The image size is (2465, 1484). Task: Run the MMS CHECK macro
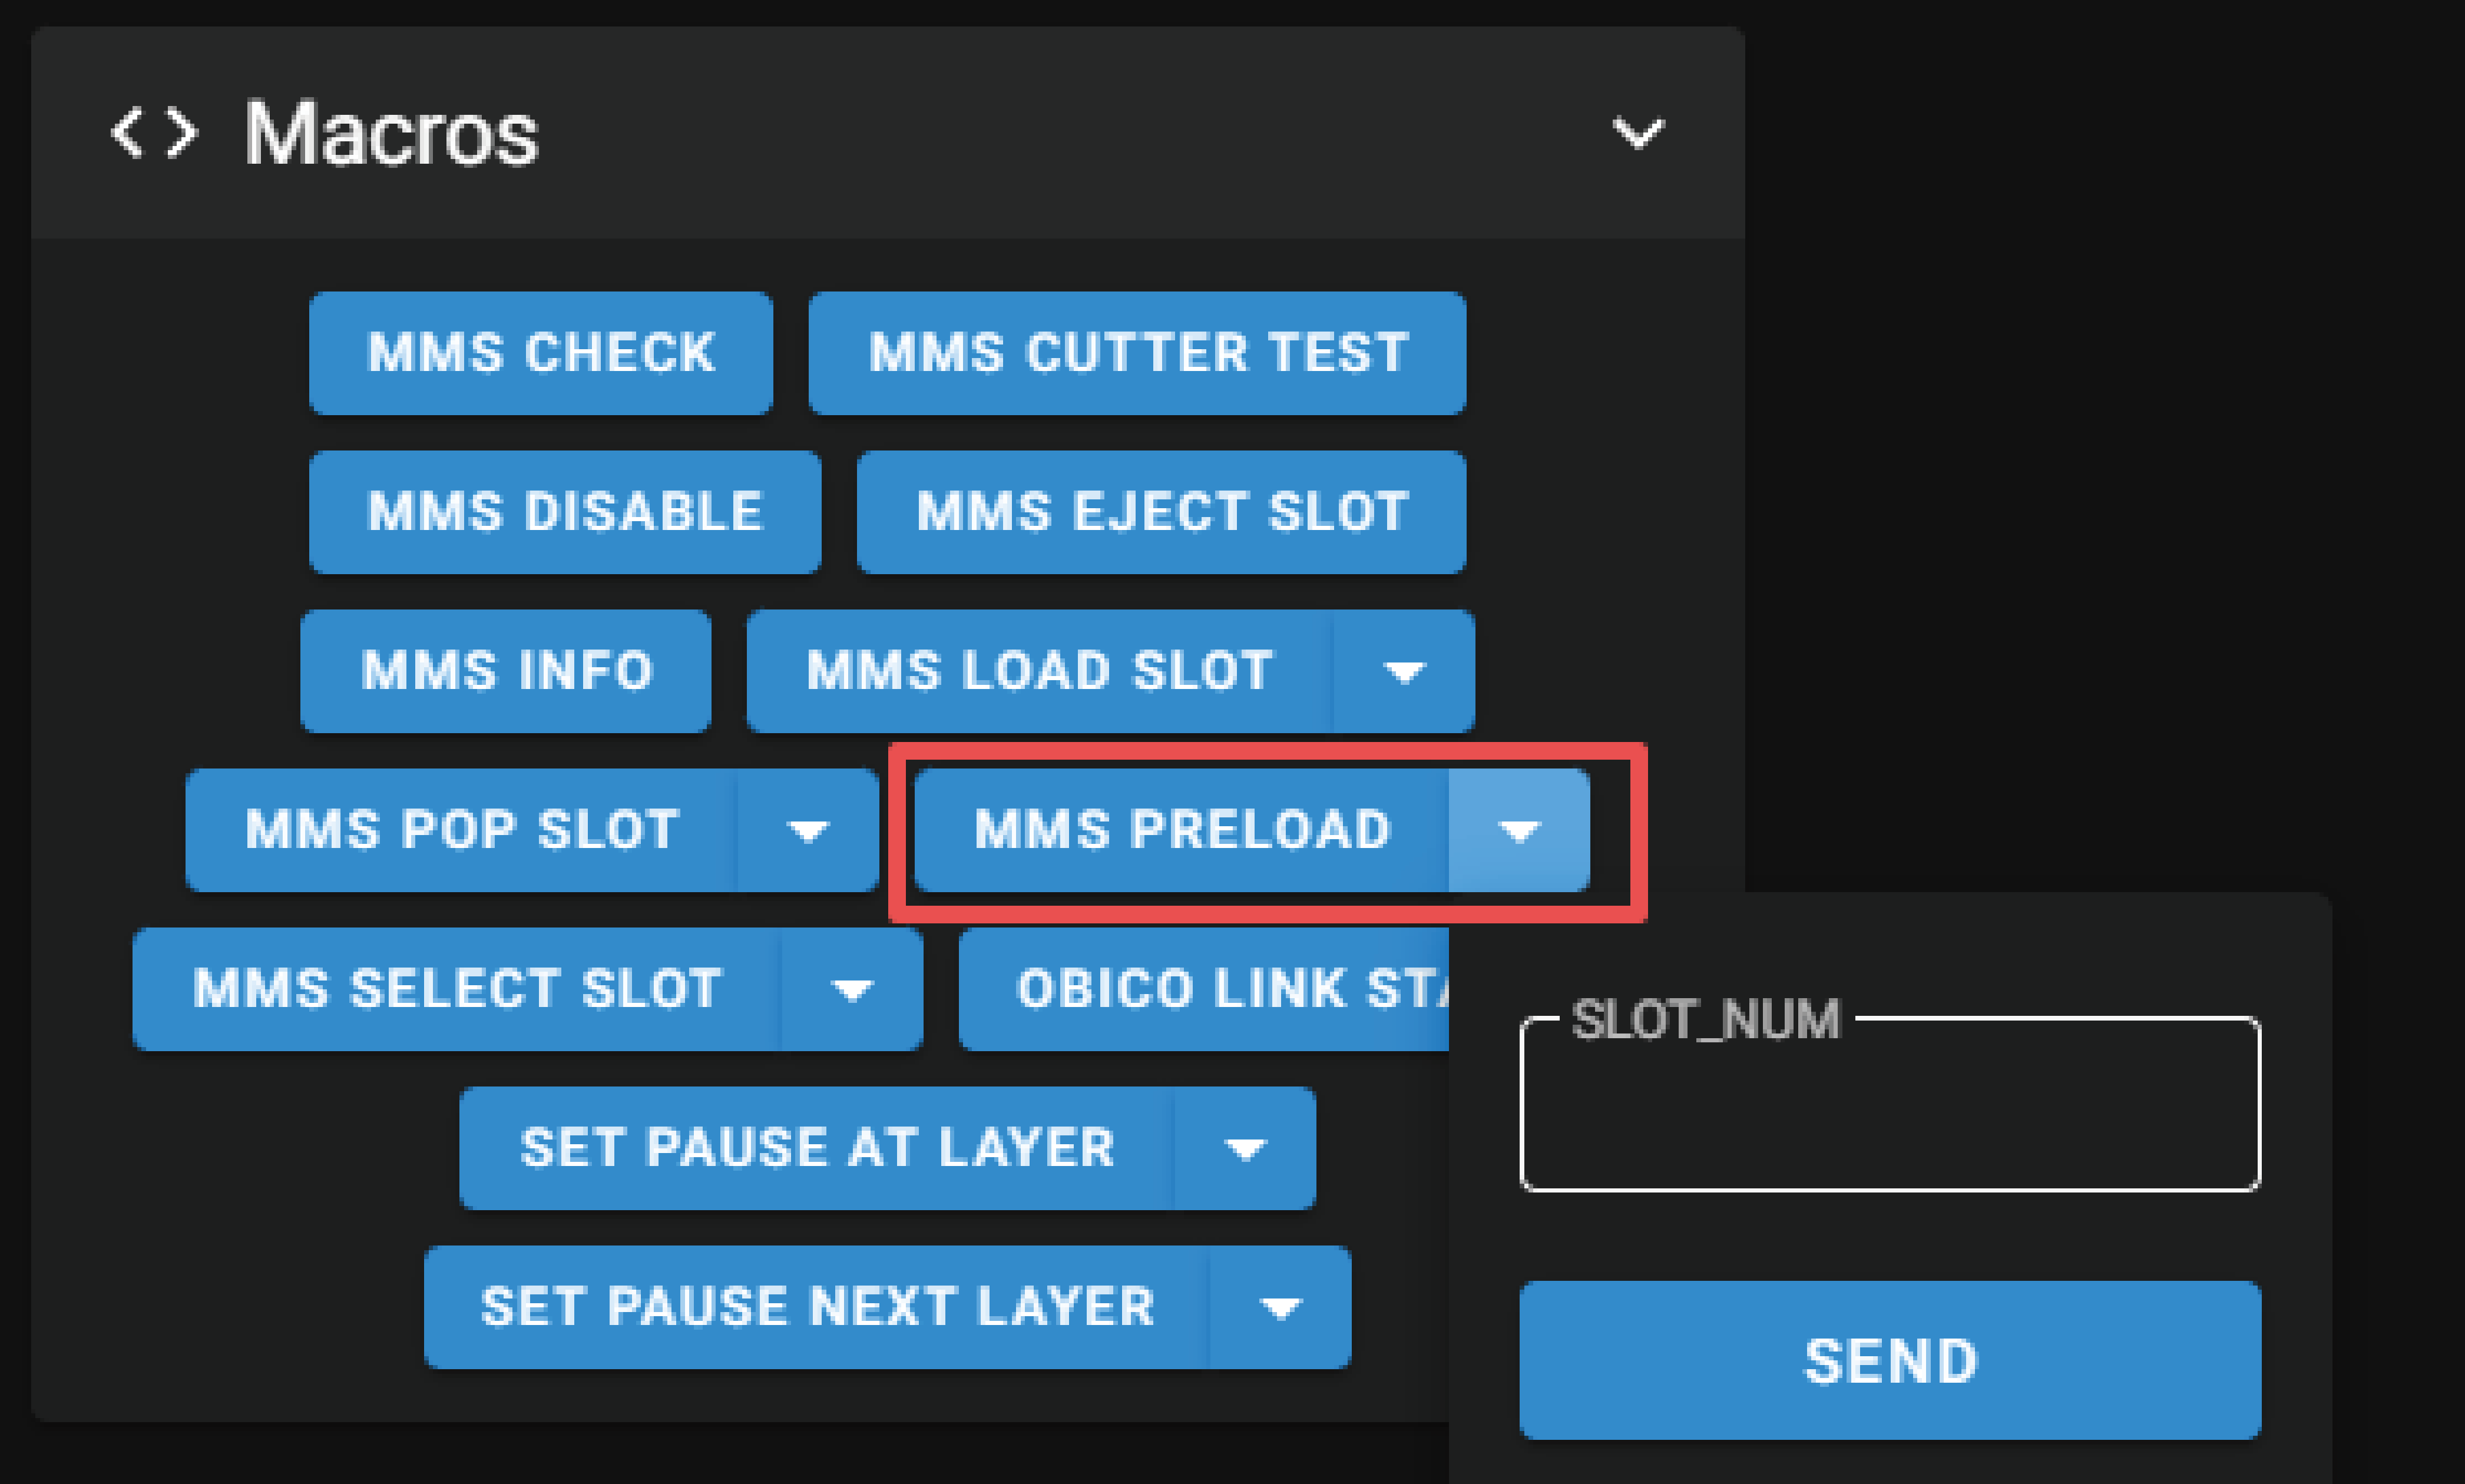point(540,353)
